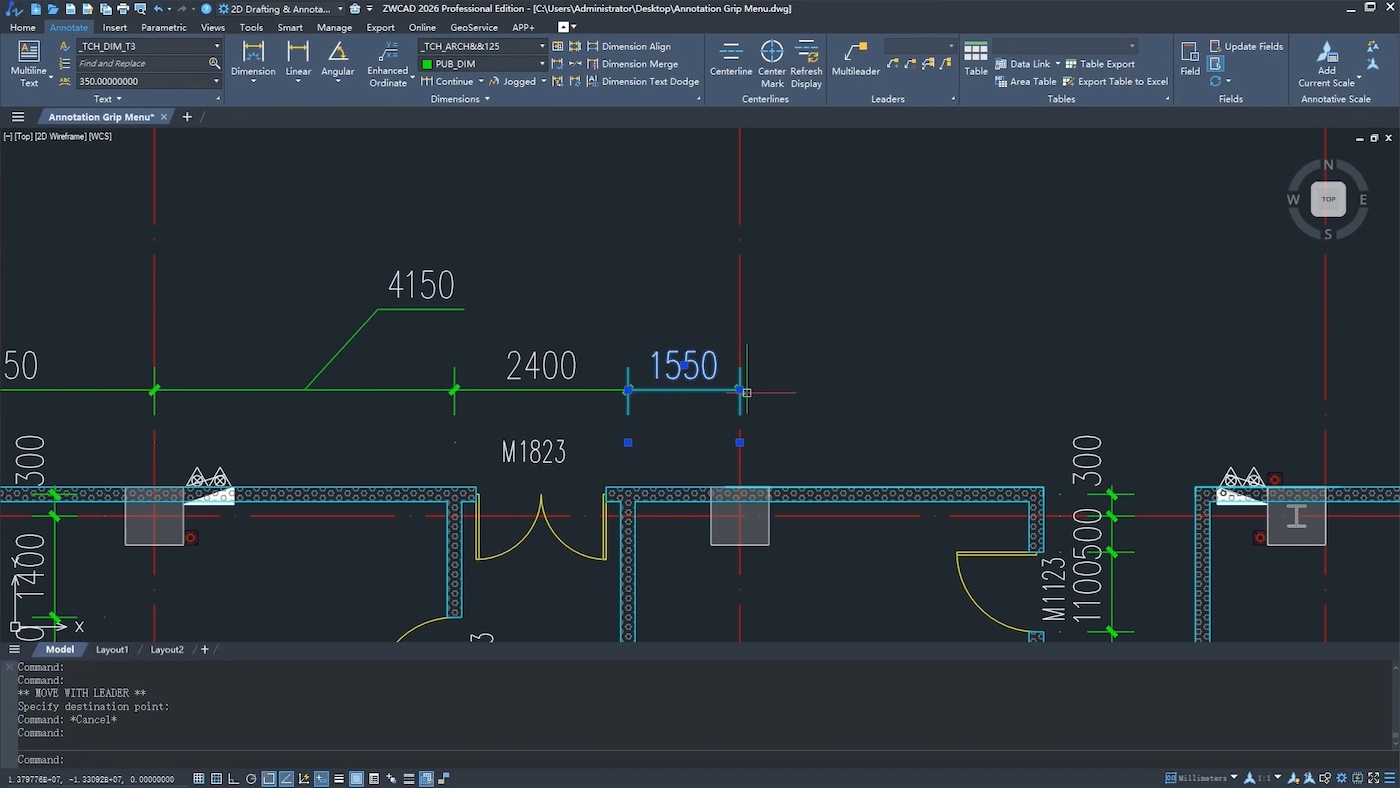Click the blue Help question mark icon

[x=205, y=9]
